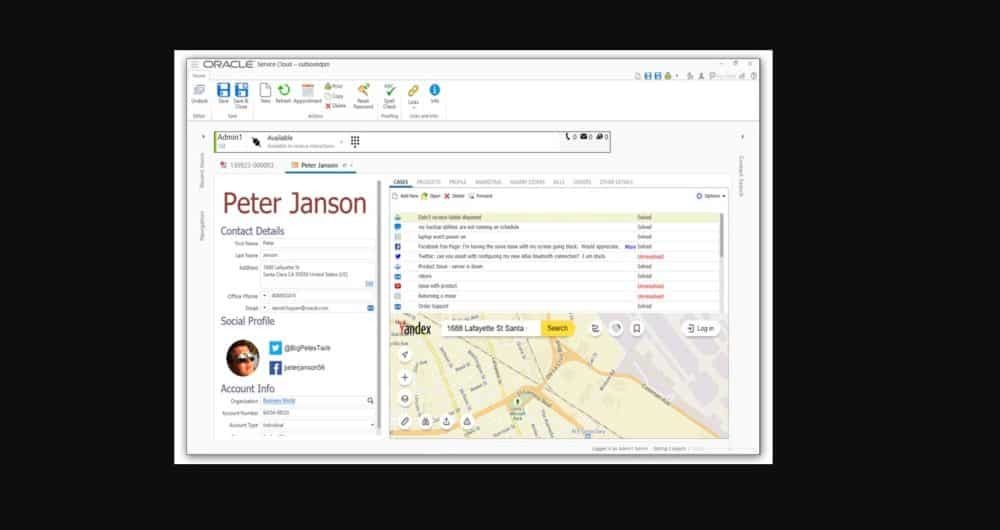1000x530 pixels.
Task: Click the map layers icon
Action: tap(404, 399)
